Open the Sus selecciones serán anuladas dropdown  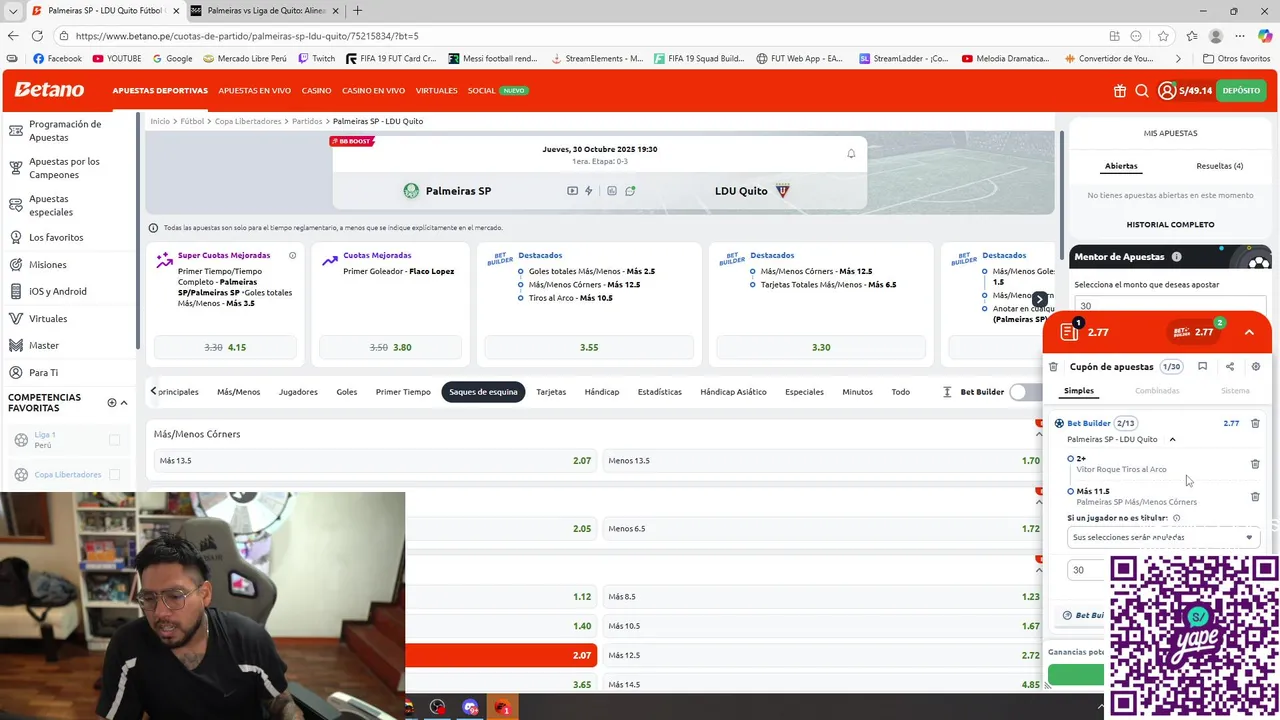1163,537
